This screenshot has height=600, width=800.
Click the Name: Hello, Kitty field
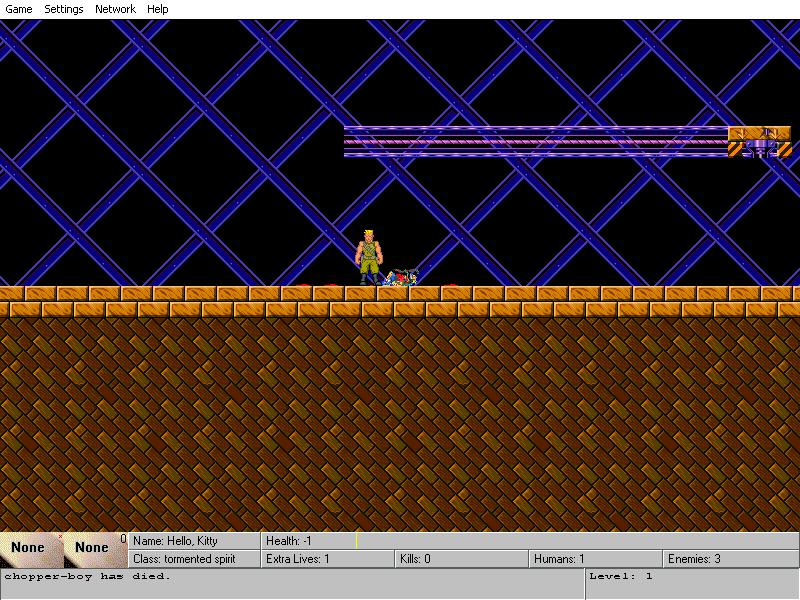(x=194, y=541)
